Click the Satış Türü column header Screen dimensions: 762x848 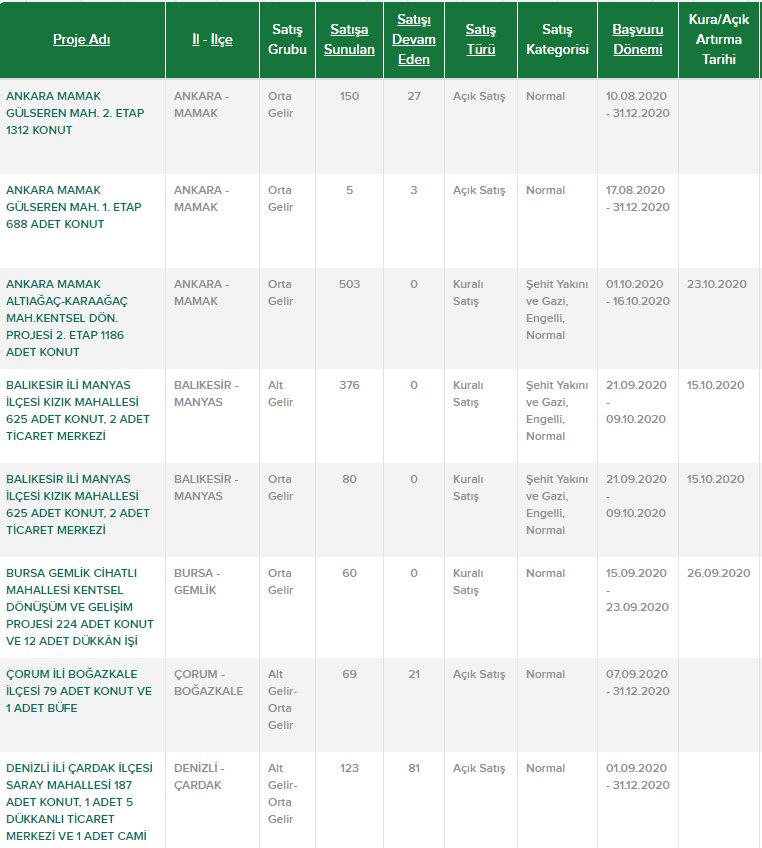coord(481,40)
